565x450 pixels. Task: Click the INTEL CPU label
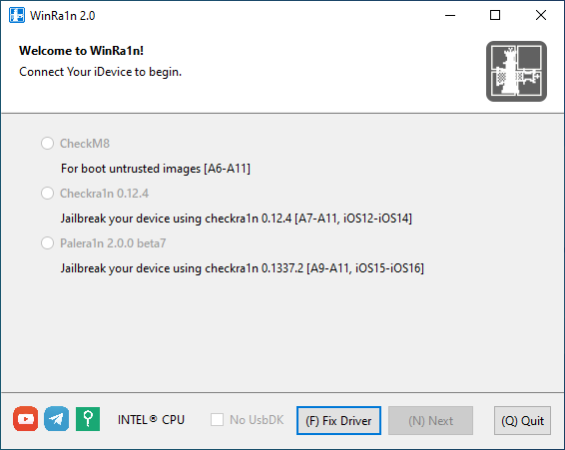pos(151,420)
